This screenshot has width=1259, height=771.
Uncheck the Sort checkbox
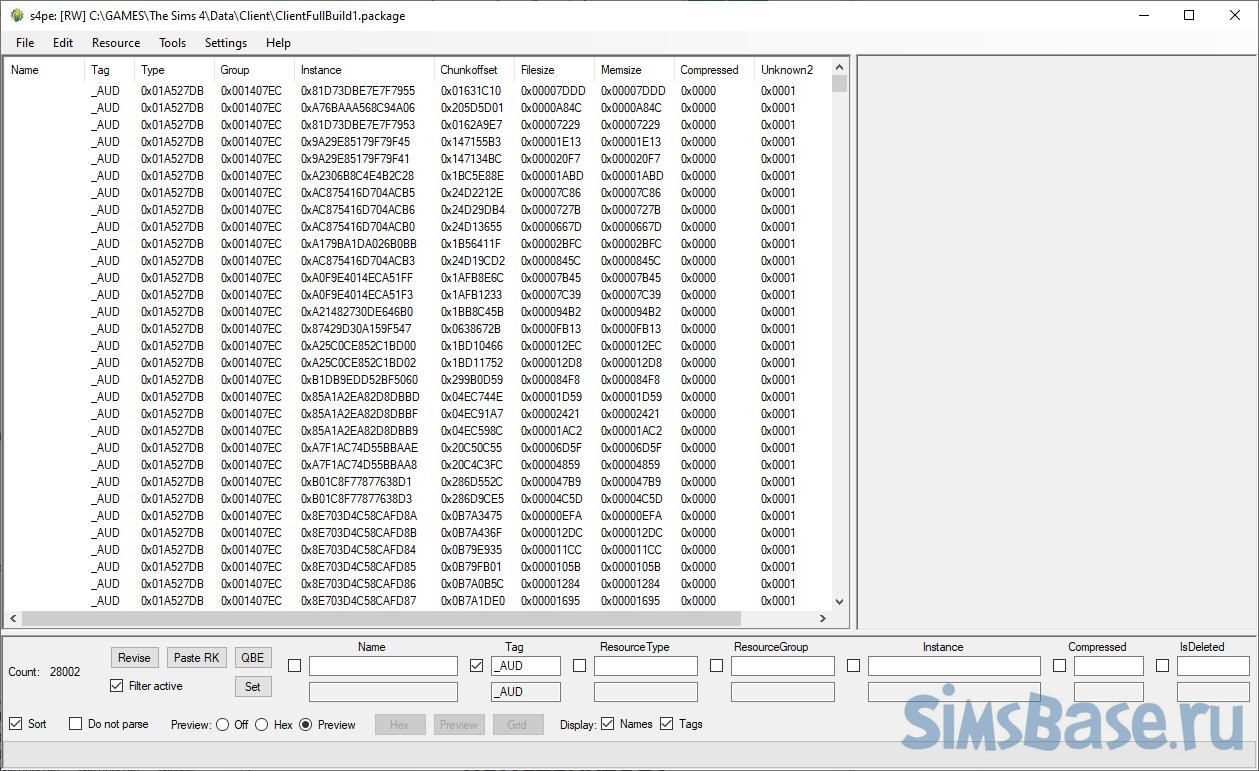click(x=15, y=724)
